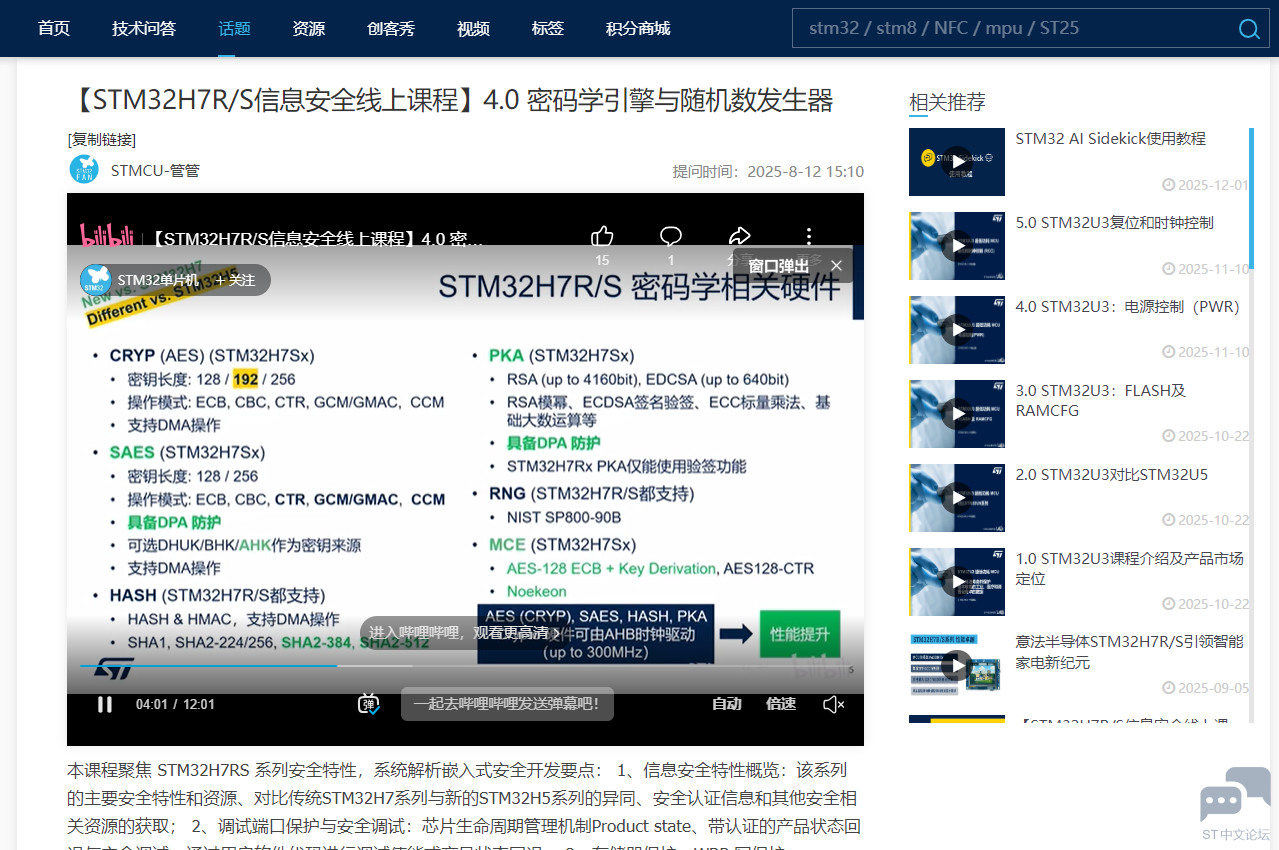The width and height of the screenshot is (1279, 850).
Task: Open 积分商城 in the navigation bar
Action: (x=638, y=28)
